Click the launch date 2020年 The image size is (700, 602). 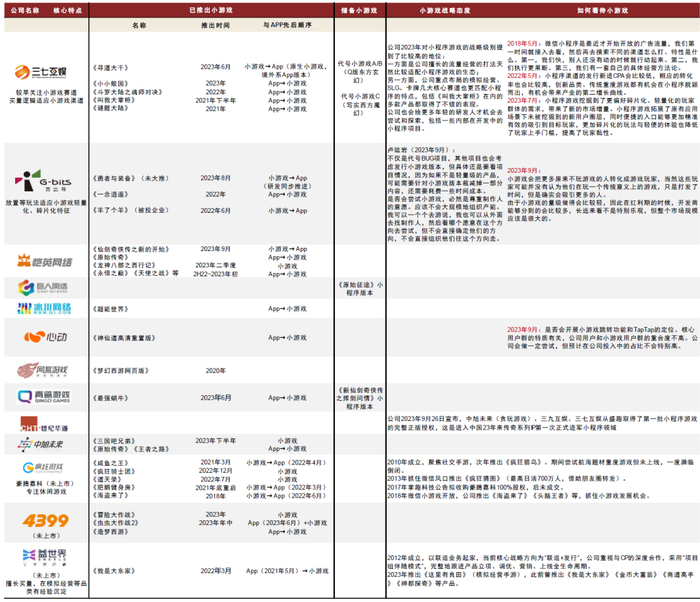click(215, 371)
